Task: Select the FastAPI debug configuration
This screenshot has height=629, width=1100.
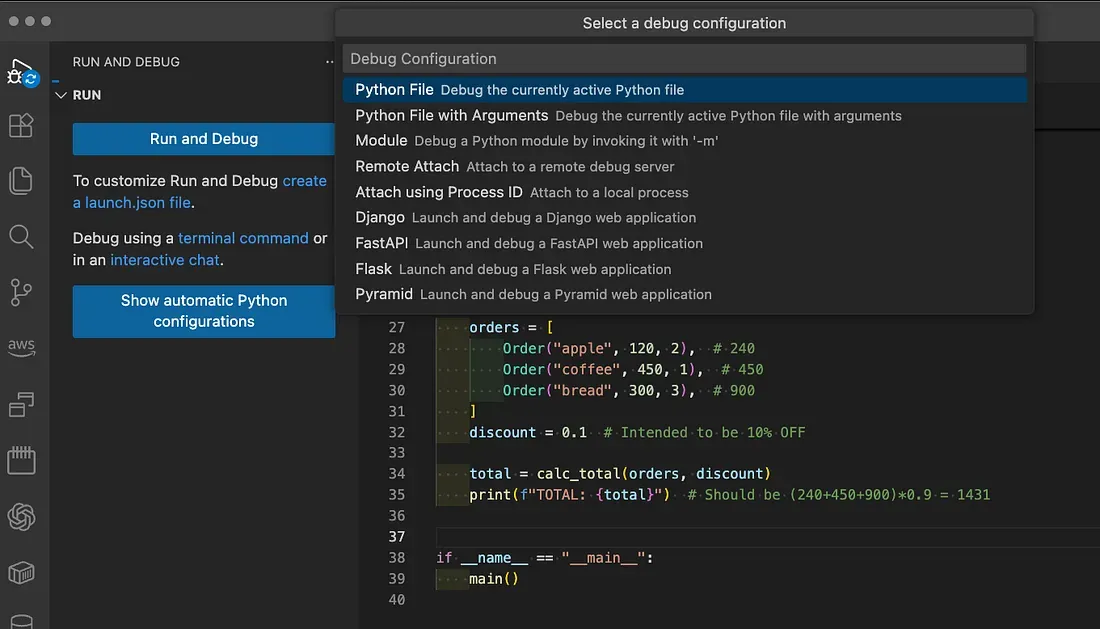Action: 684,243
